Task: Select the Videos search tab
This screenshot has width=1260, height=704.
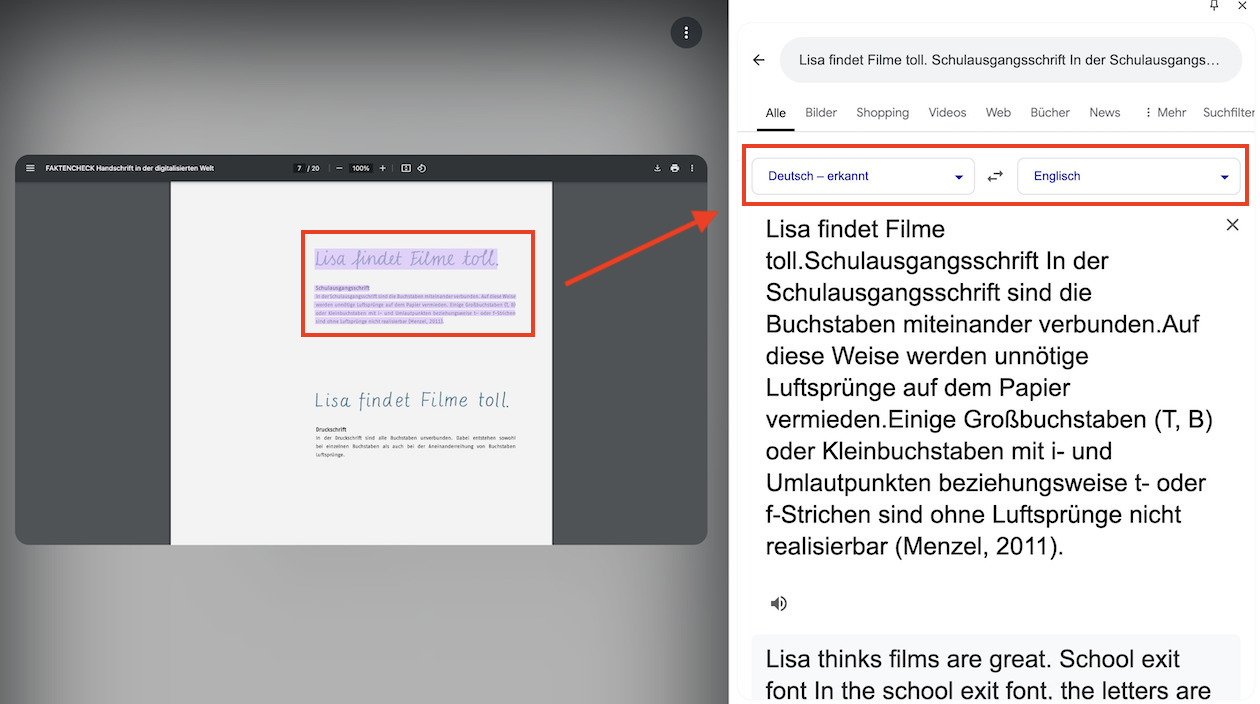Action: pos(946,112)
